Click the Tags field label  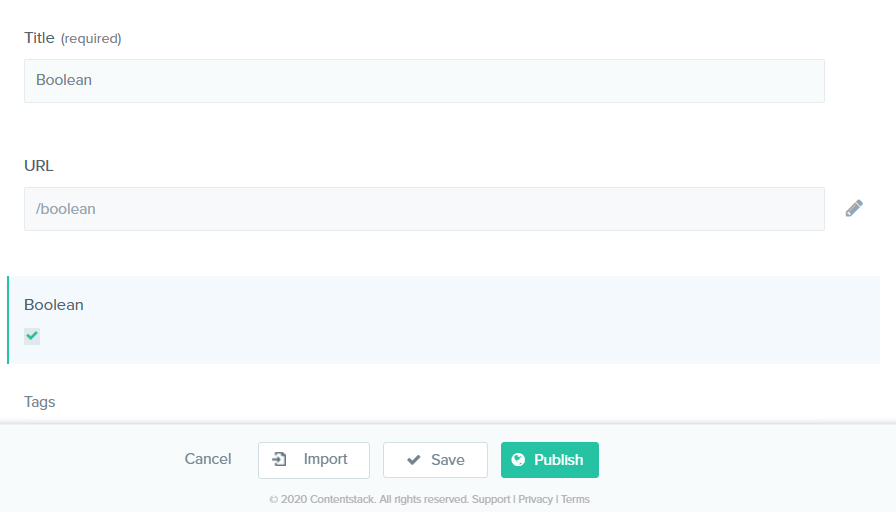pyautogui.click(x=39, y=402)
